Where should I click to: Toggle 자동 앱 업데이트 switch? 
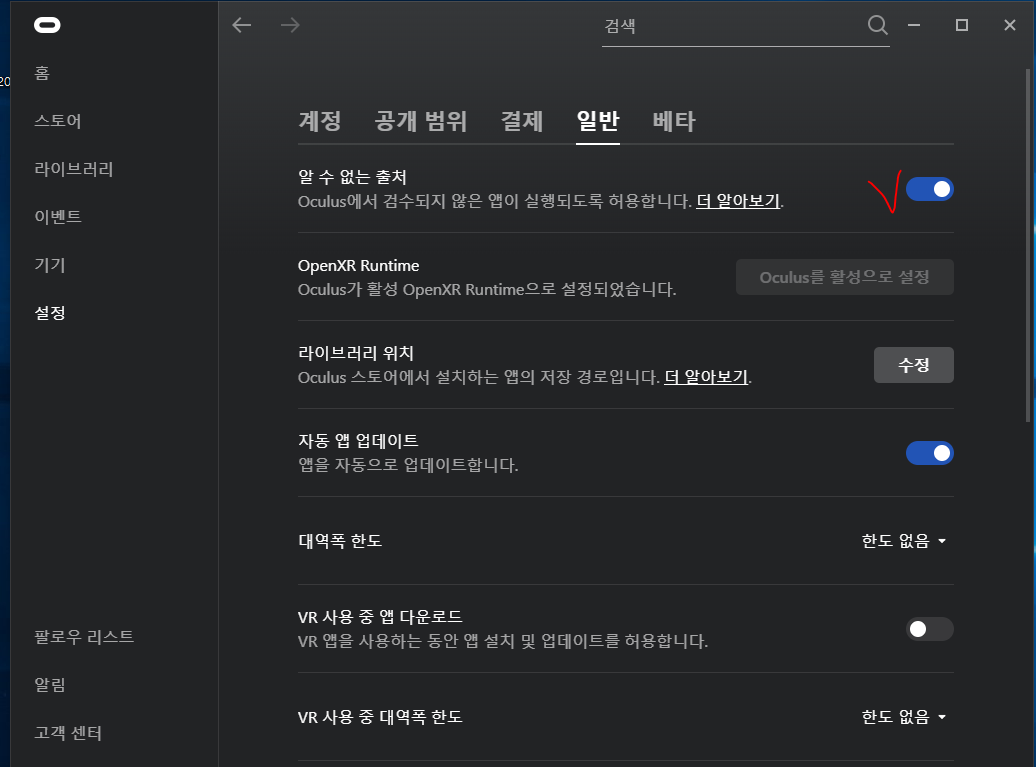tap(930, 453)
